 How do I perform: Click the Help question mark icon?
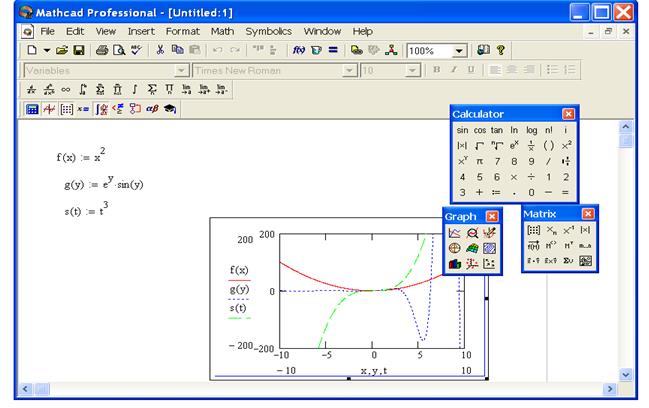tap(501, 50)
